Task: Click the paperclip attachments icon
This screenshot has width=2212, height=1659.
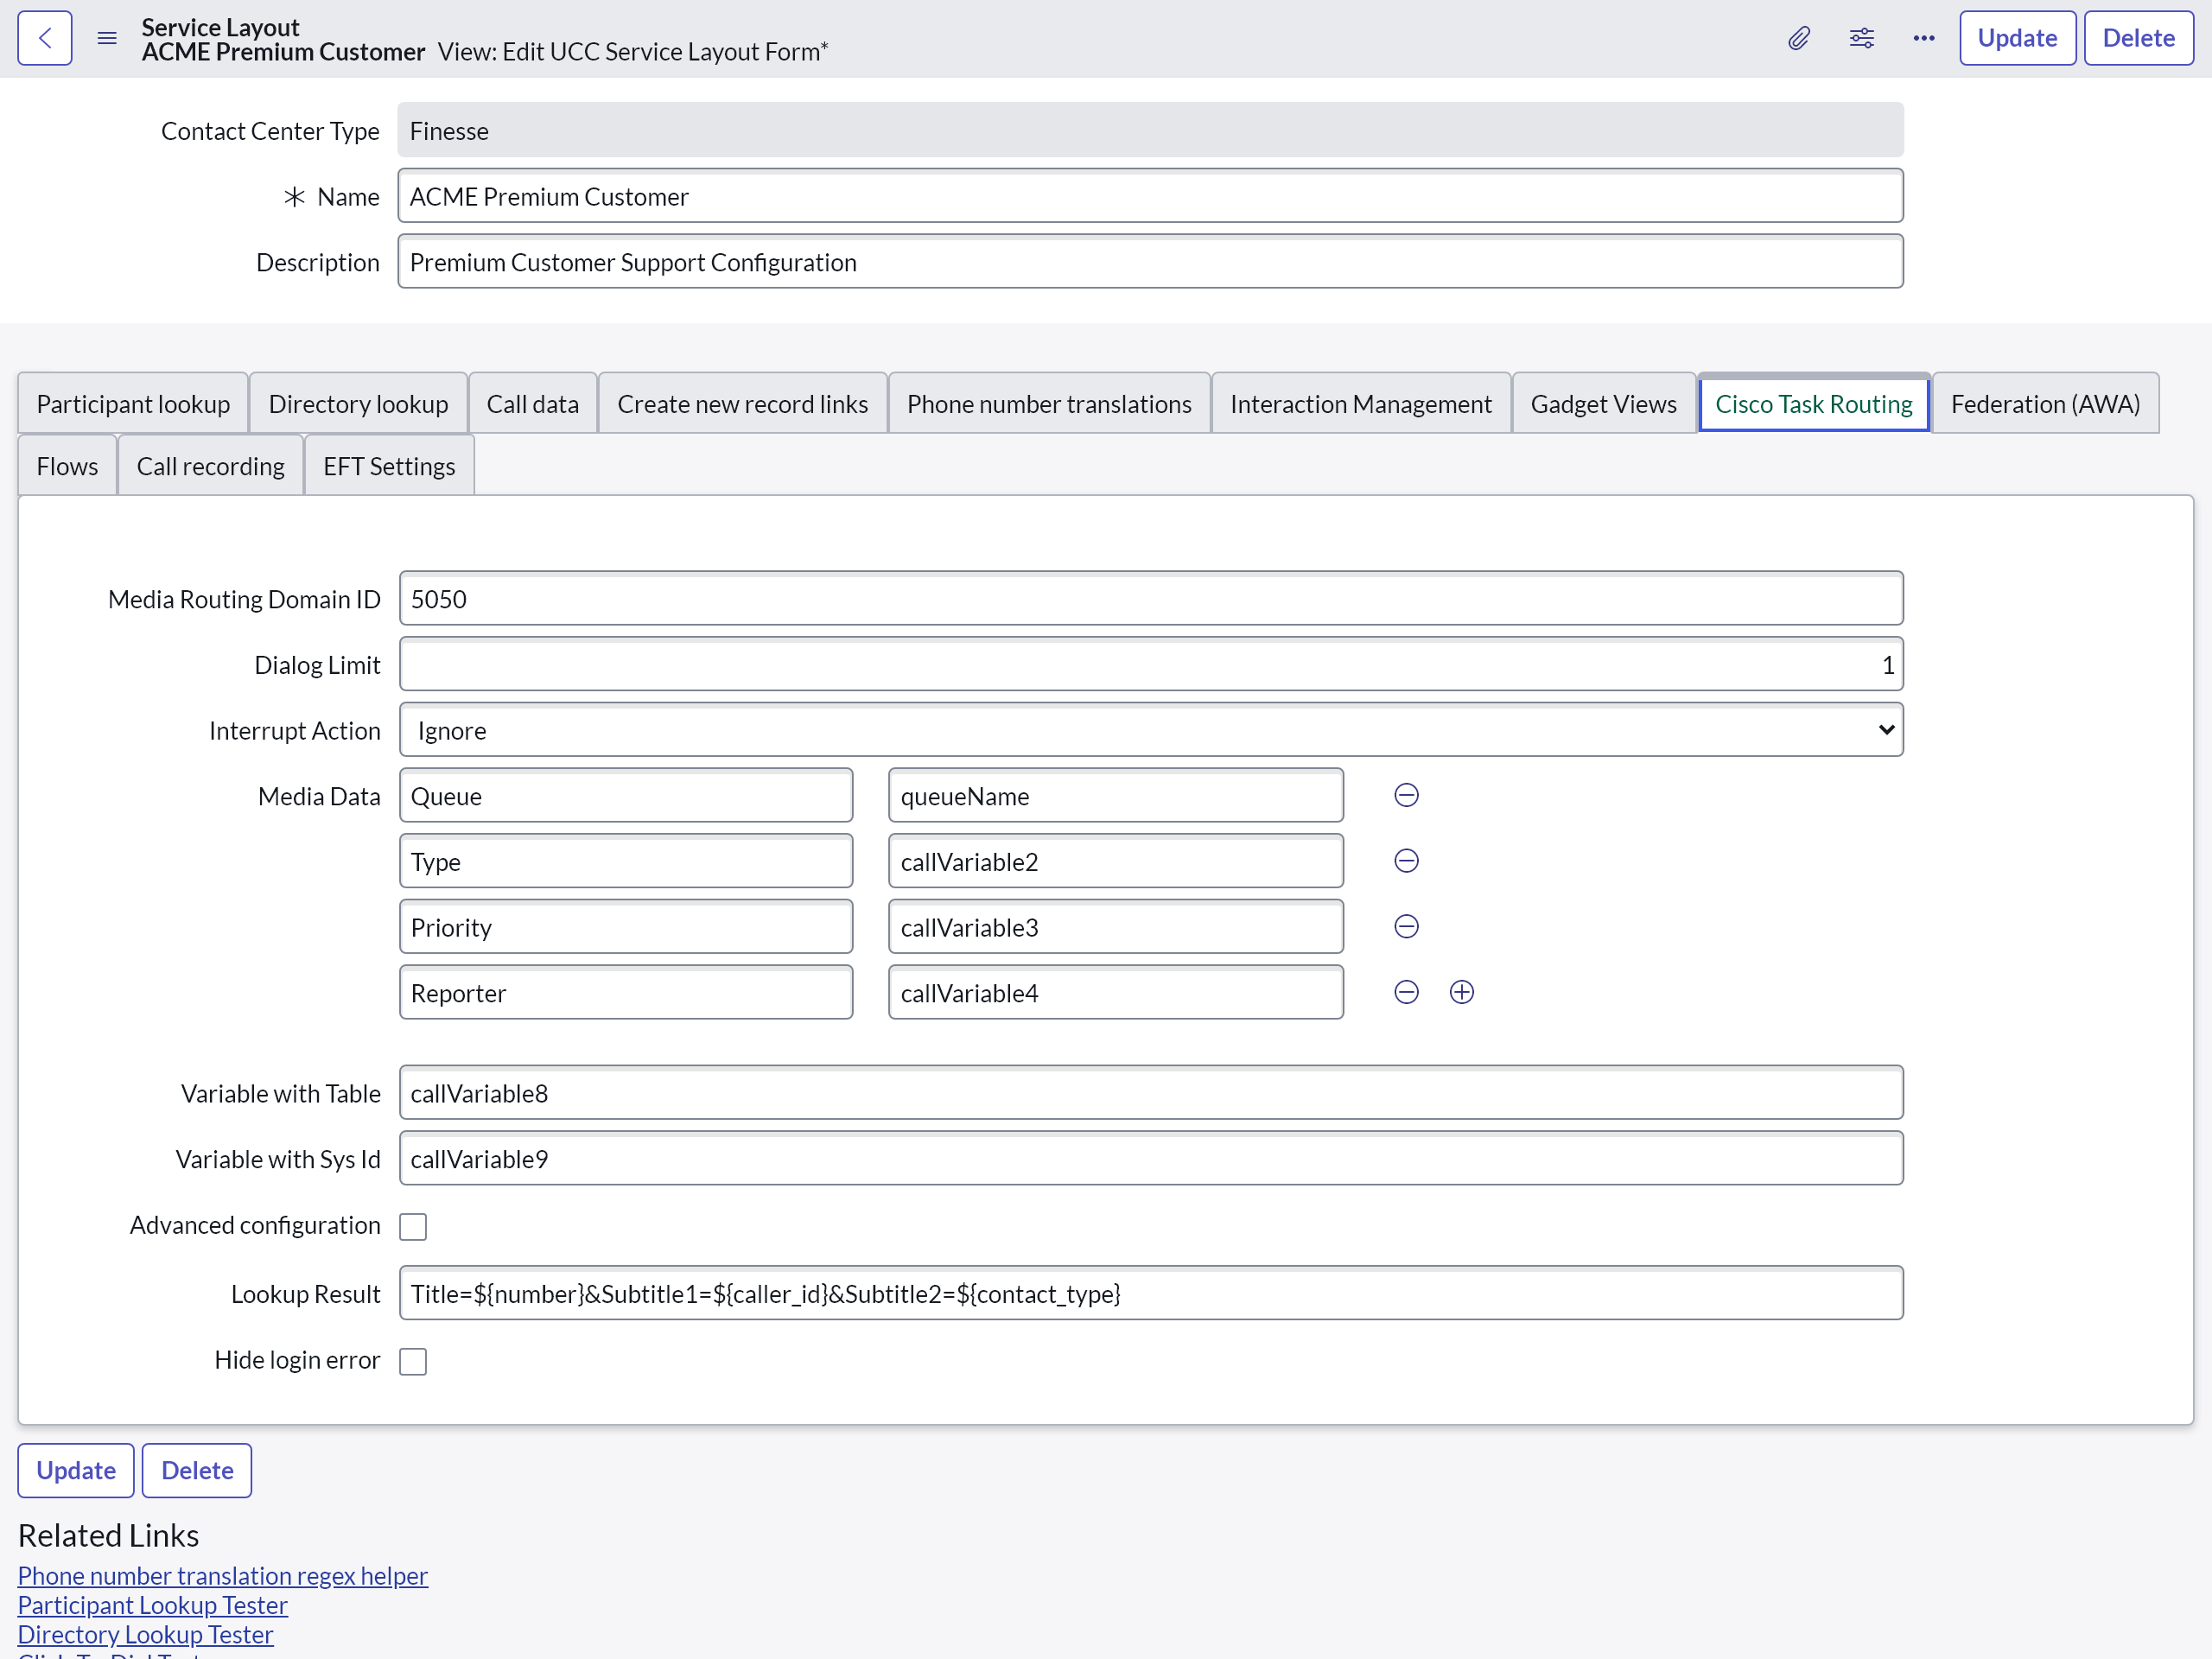Action: 1798,38
